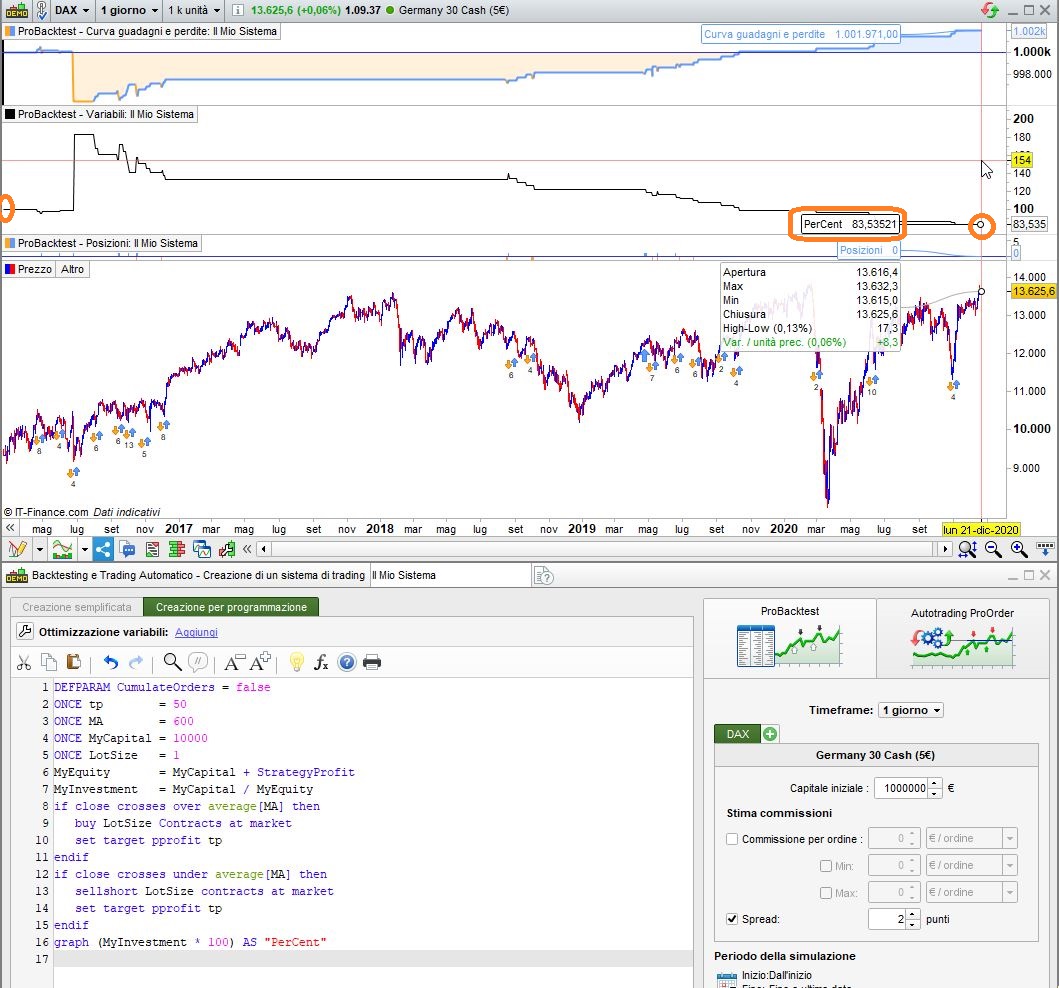
Task: Click the green plus to add instrument
Action: 770,733
